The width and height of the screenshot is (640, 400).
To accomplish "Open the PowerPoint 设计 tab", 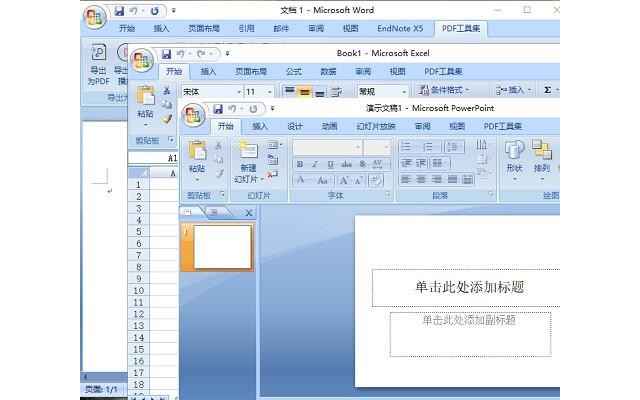I will [295, 127].
